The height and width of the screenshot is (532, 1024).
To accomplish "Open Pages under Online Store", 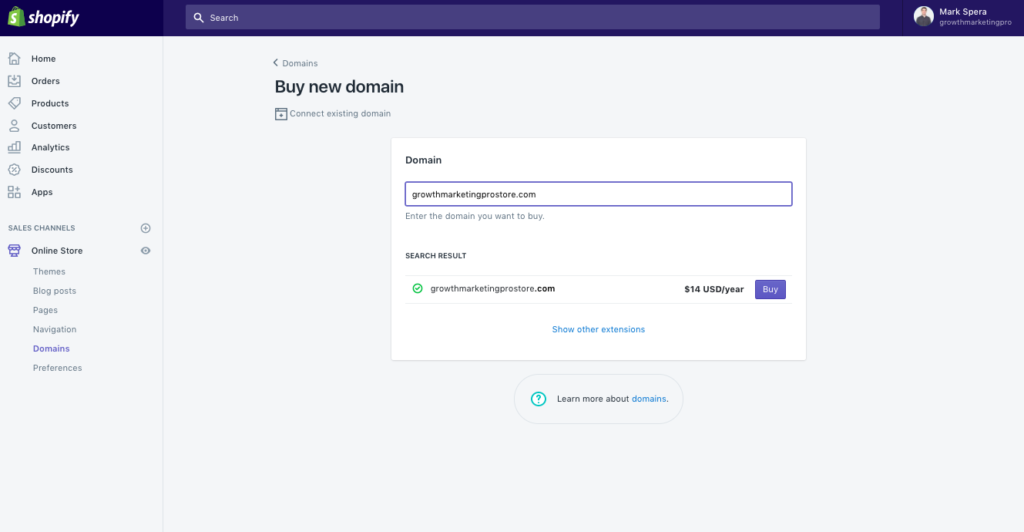I will click(x=45, y=310).
